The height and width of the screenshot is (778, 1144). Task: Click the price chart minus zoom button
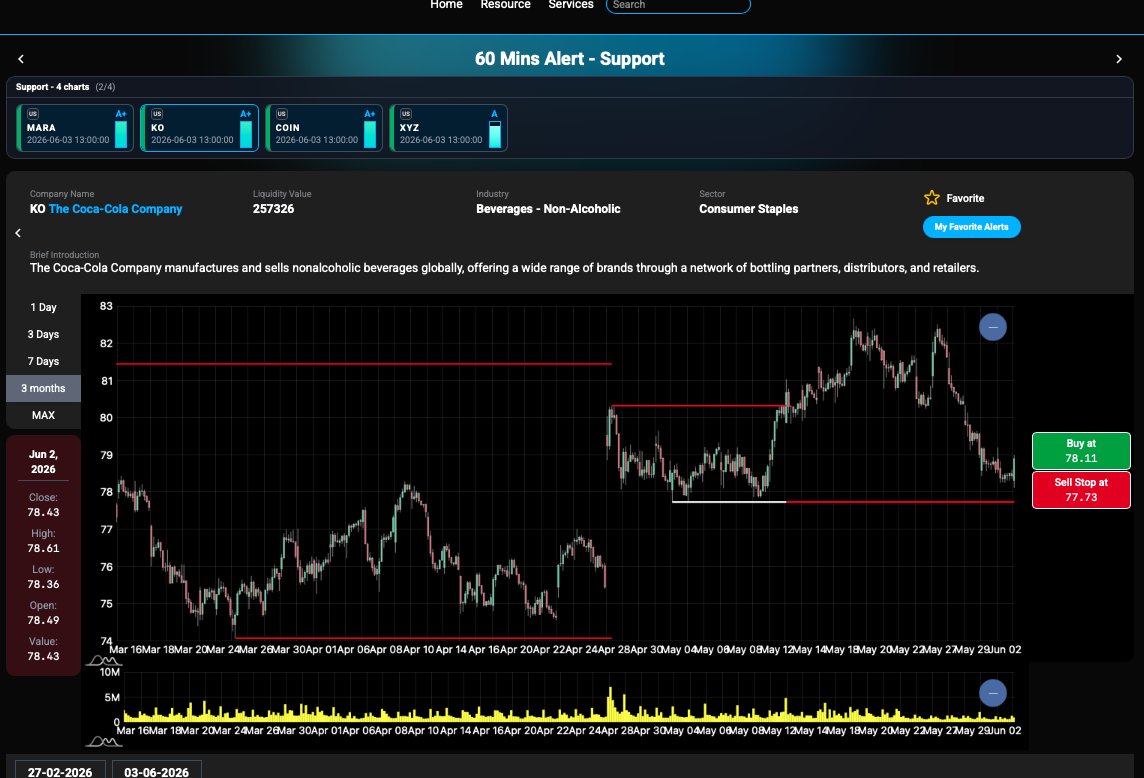[x=992, y=327]
